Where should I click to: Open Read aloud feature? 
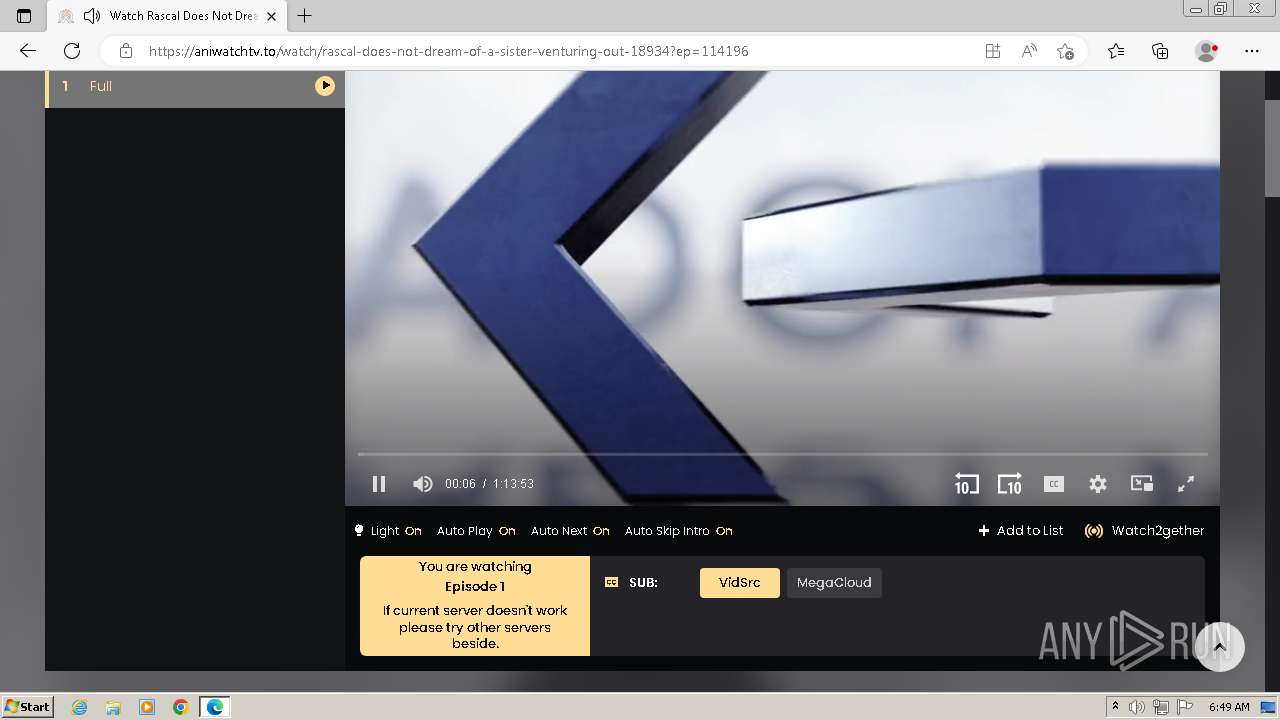tap(1029, 51)
